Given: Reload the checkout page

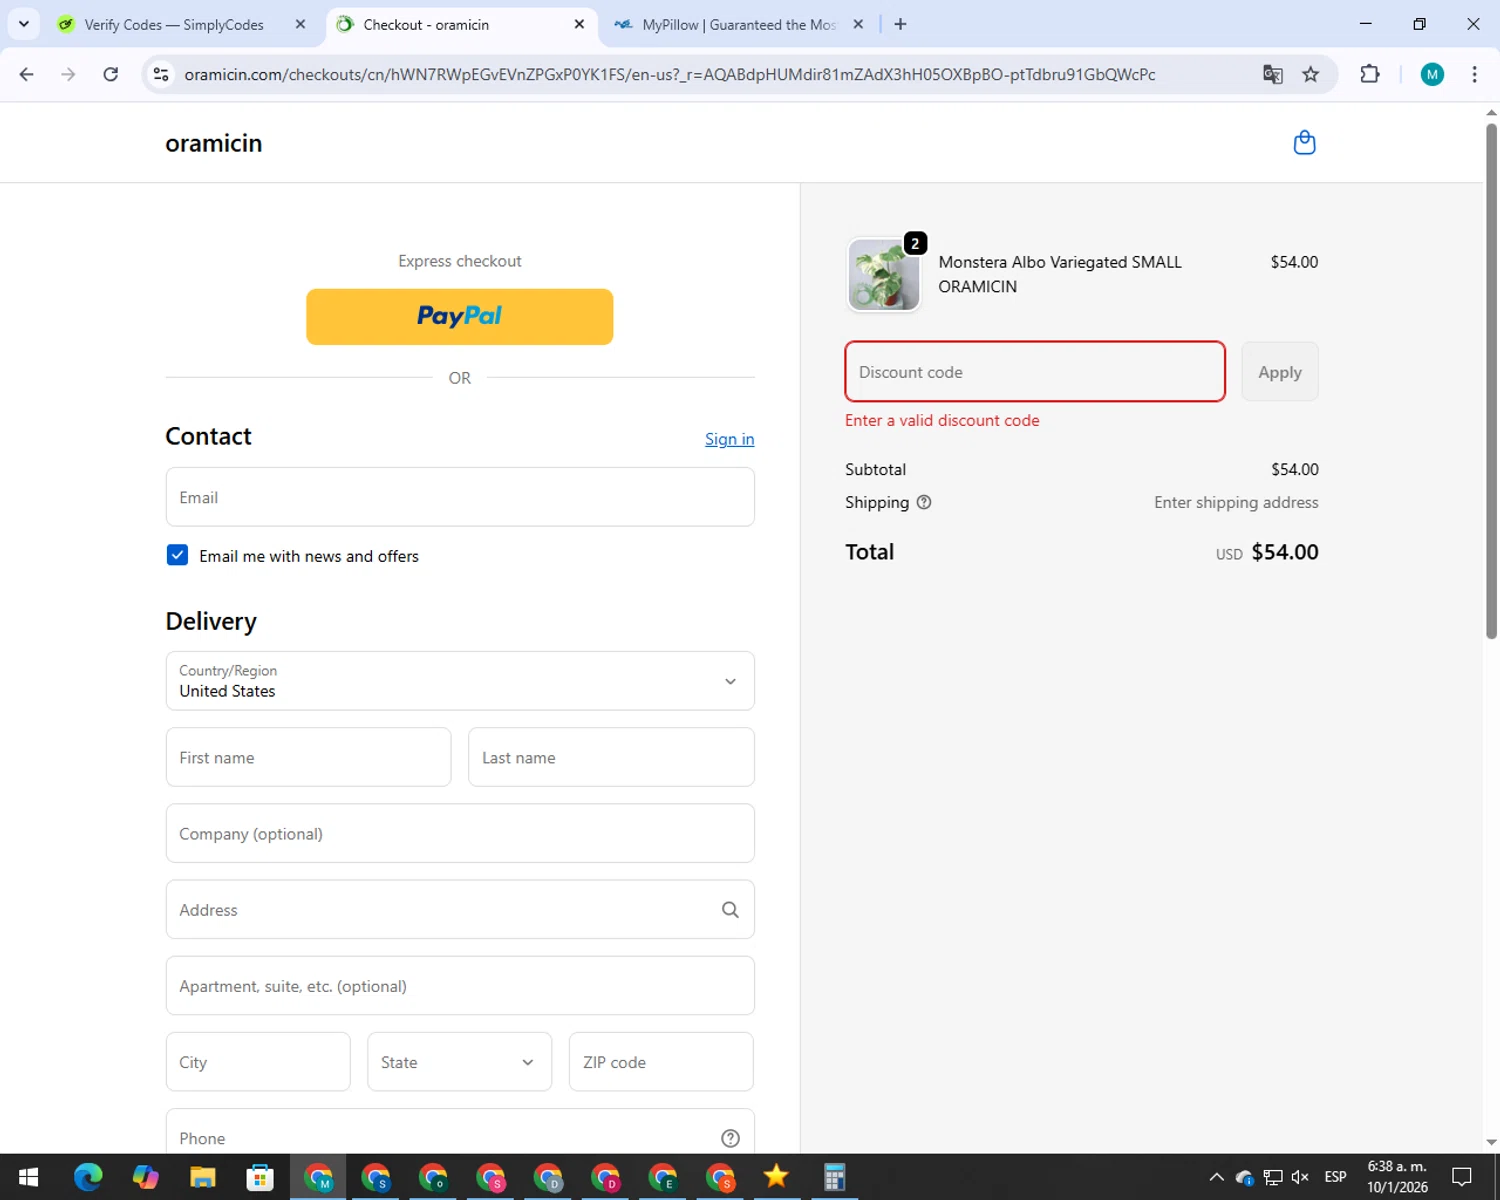Looking at the screenshot, I should point(111,74).
